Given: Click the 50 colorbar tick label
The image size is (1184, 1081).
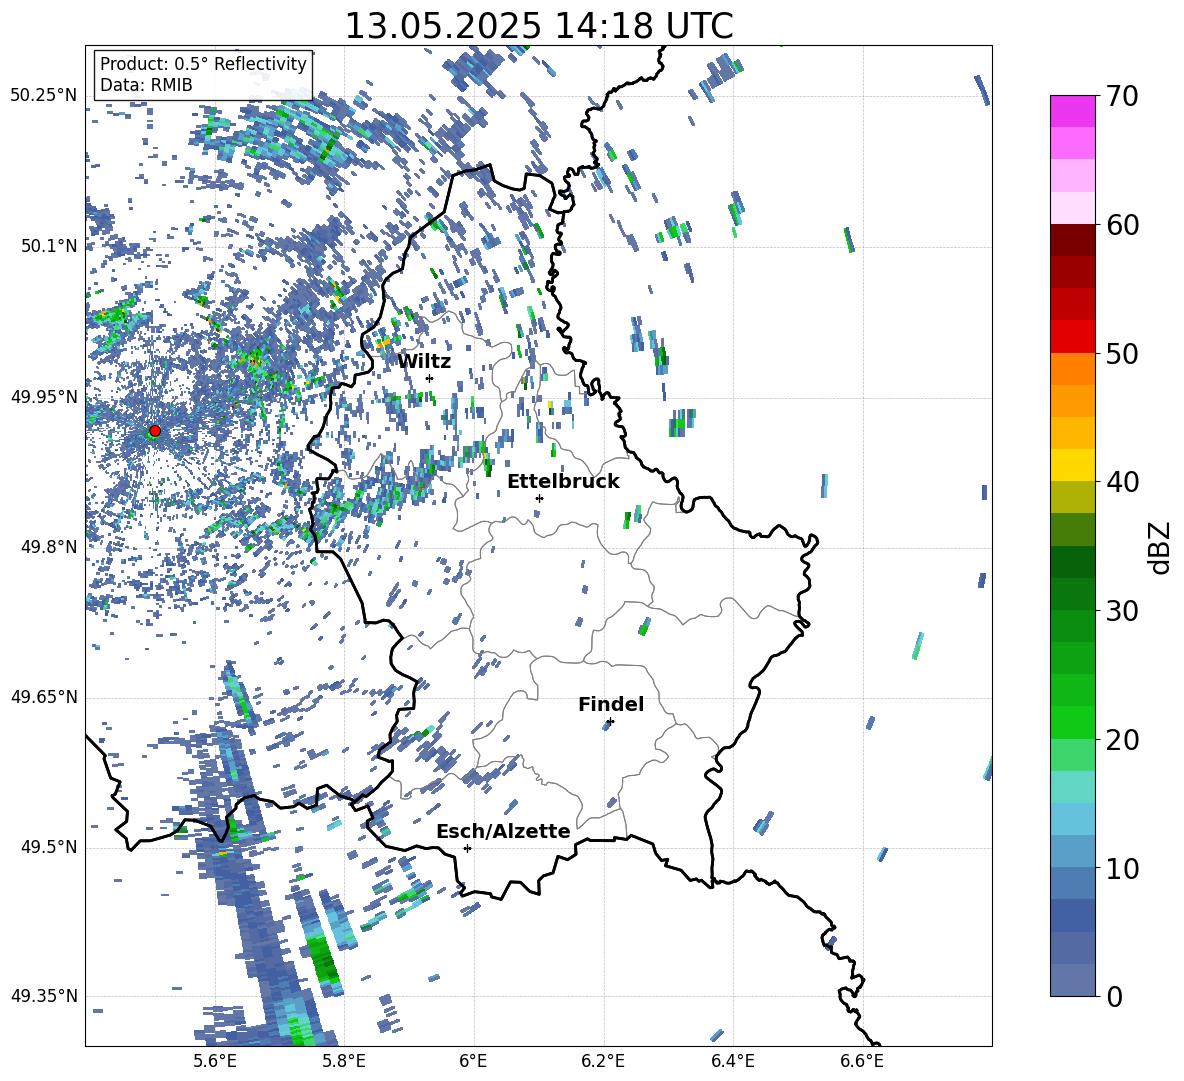Looking at the screenshot, I should coord(1122,353).
